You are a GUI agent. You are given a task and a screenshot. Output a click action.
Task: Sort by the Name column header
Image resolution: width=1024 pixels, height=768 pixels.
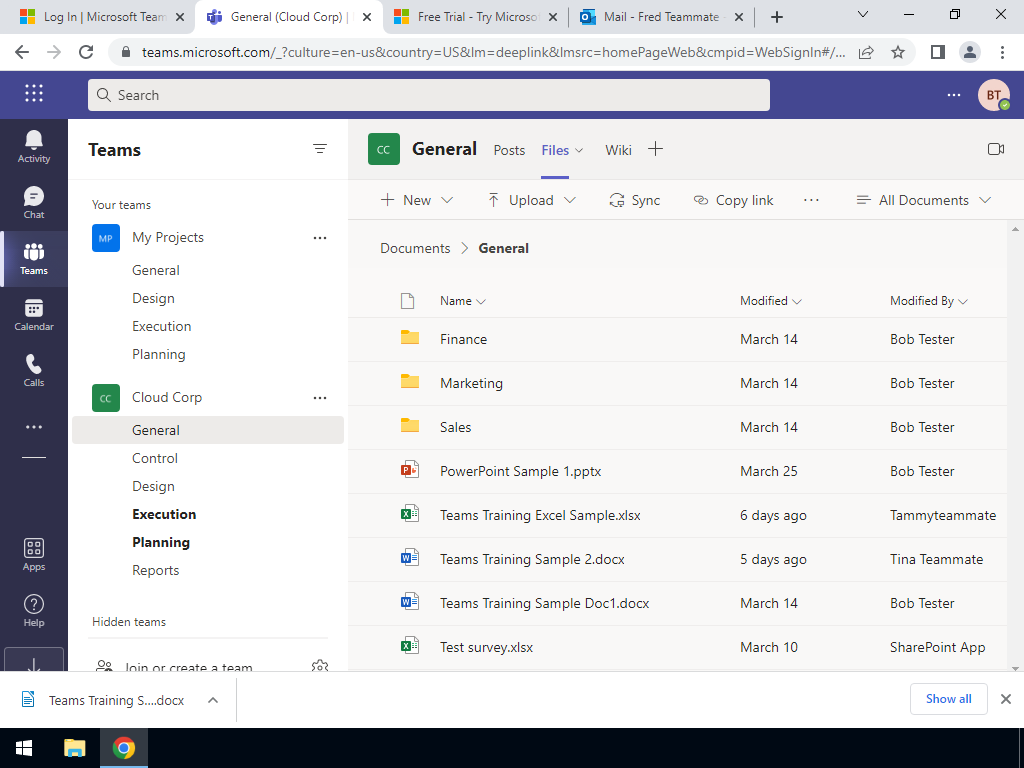[x=462, y=300]
